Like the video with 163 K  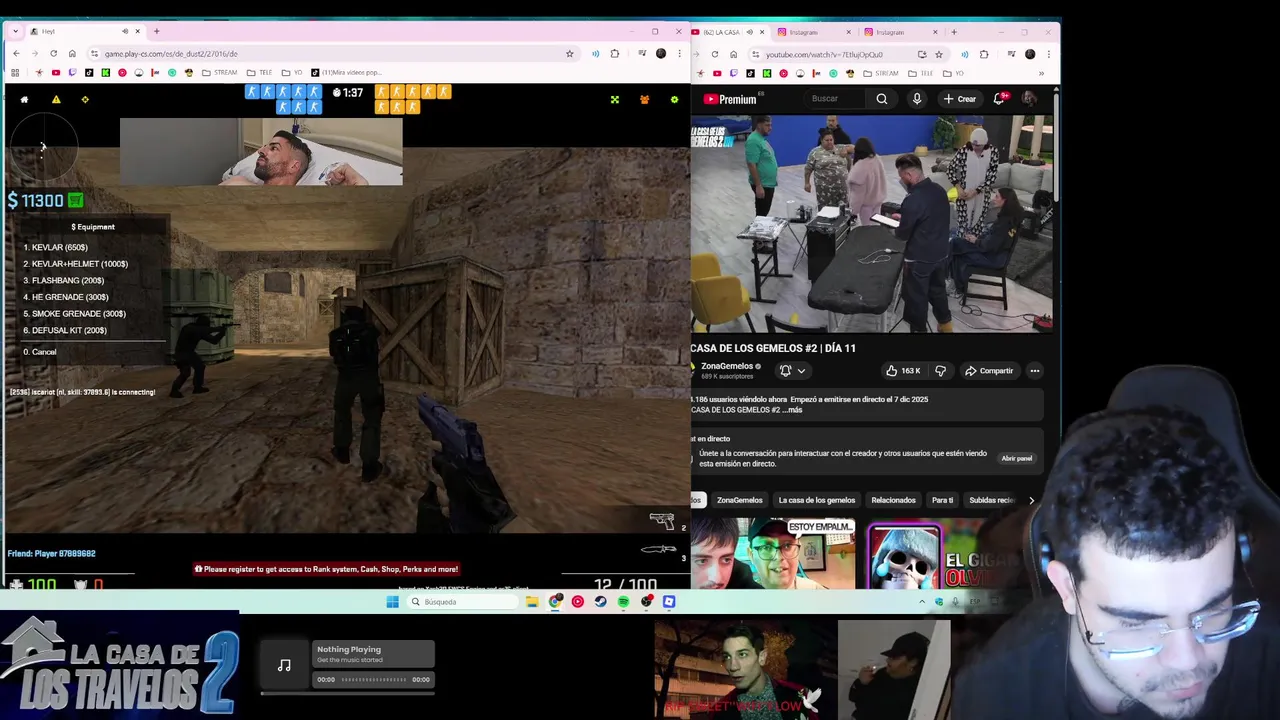(x=902, y=371)
